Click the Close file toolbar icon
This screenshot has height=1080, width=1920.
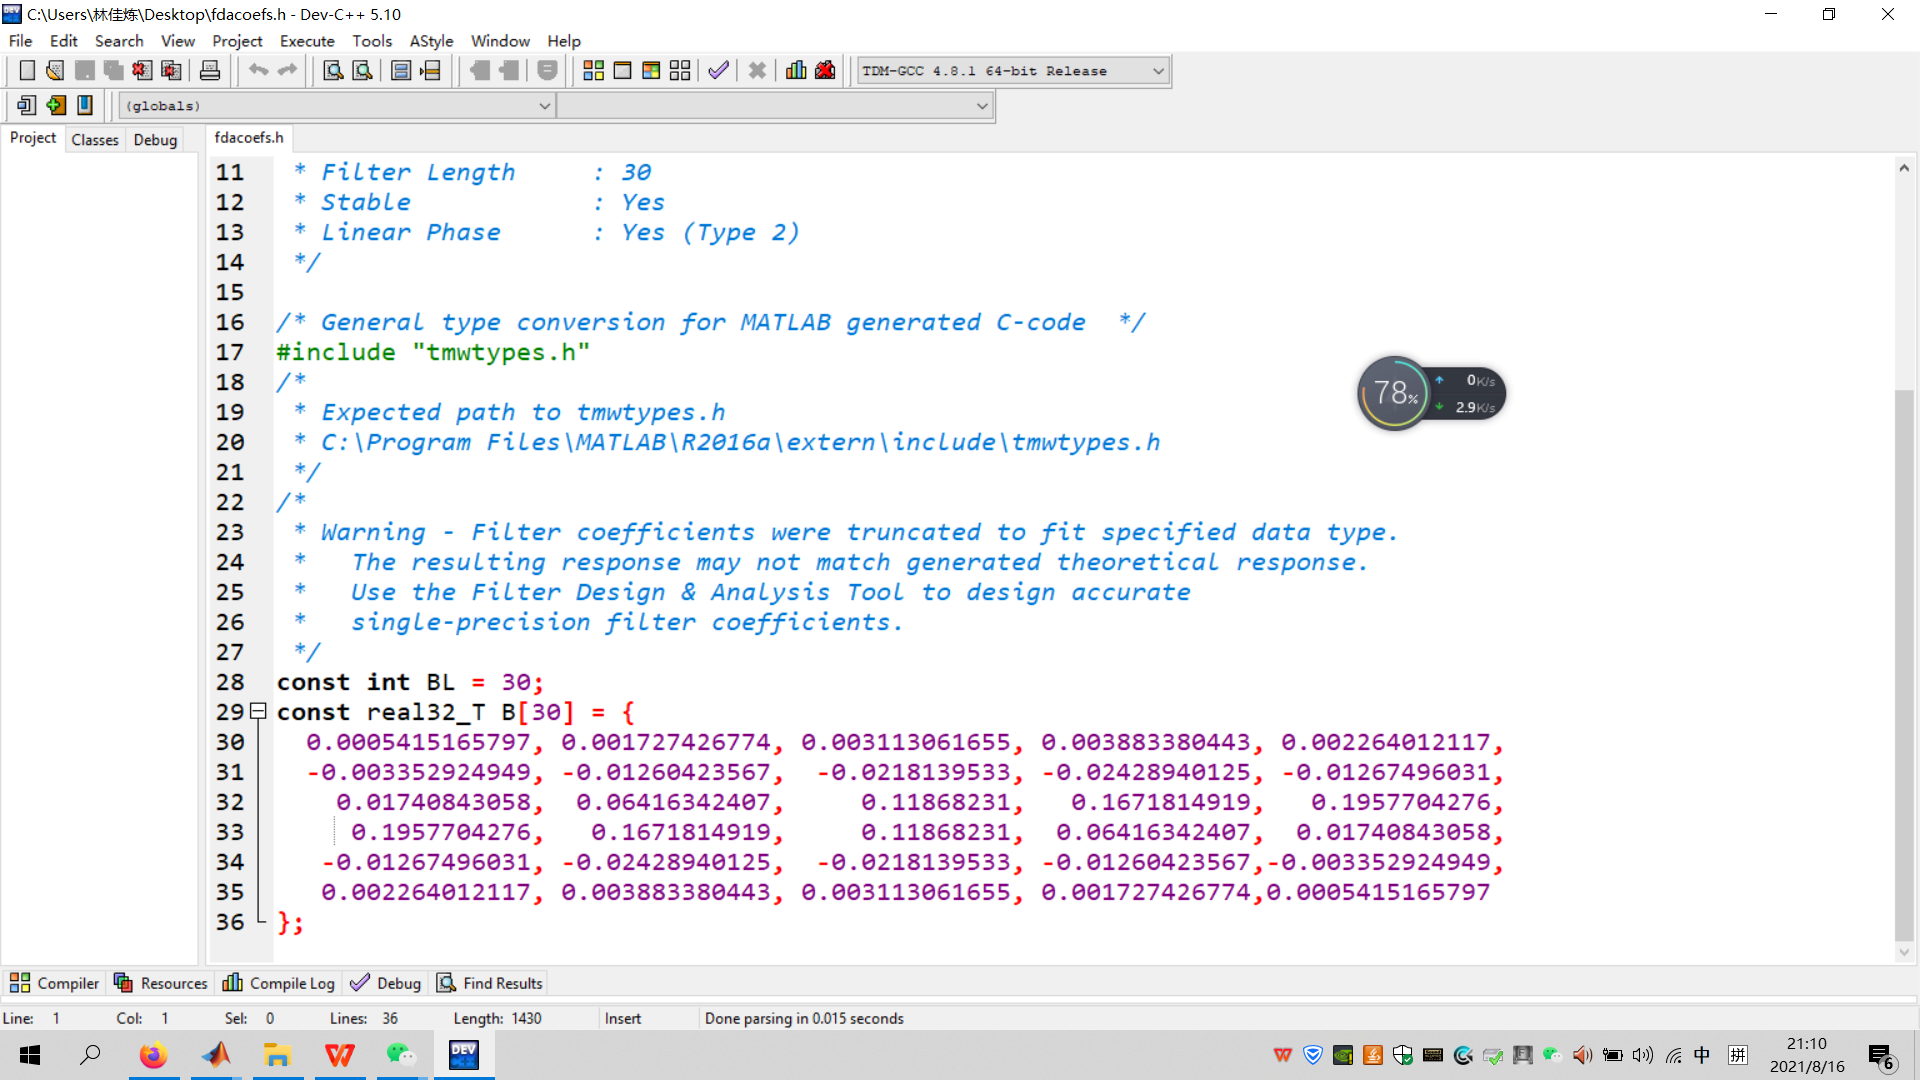tap(142, 70)
